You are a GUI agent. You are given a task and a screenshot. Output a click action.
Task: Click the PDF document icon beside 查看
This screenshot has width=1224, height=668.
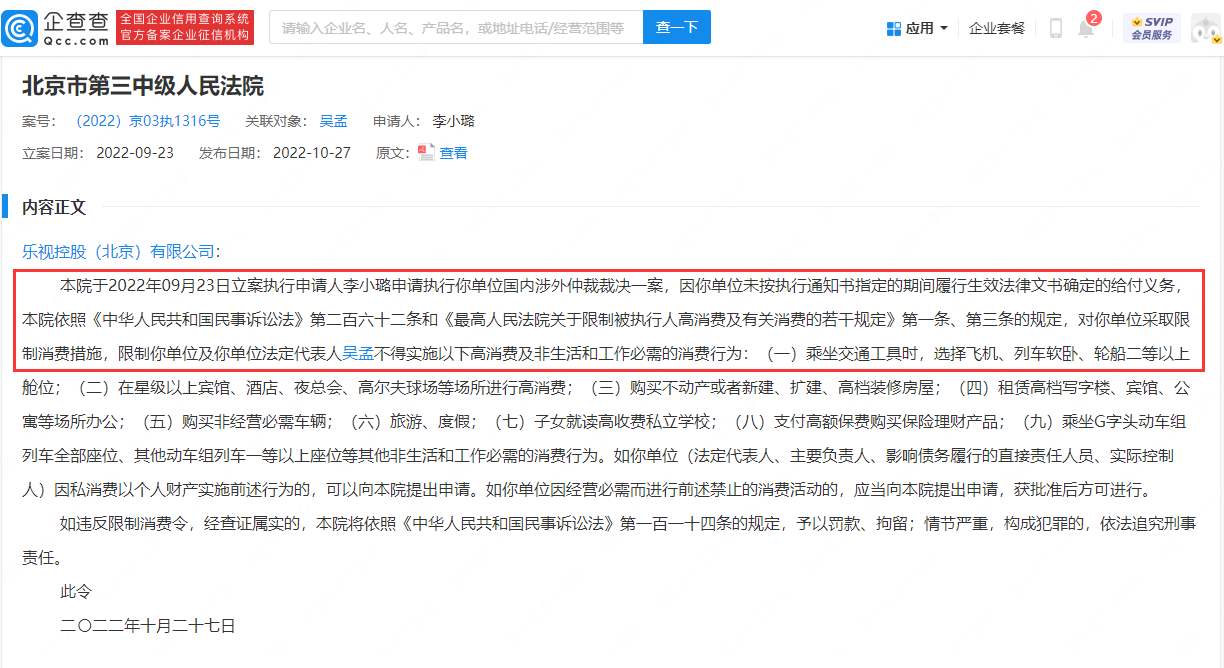click(426, 152)
